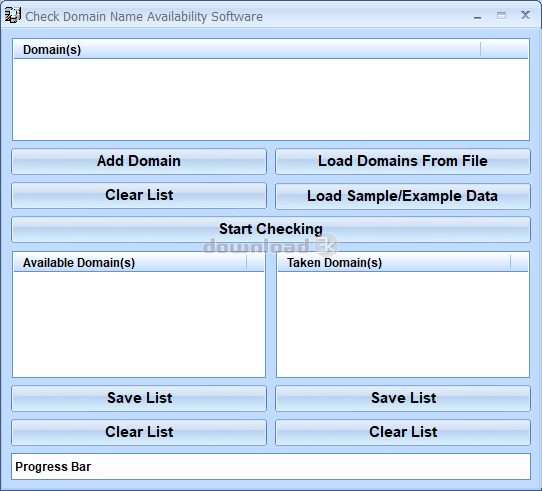Start Checking the domains
This screenshot has width=542, height=491.
tap(271, 229)
